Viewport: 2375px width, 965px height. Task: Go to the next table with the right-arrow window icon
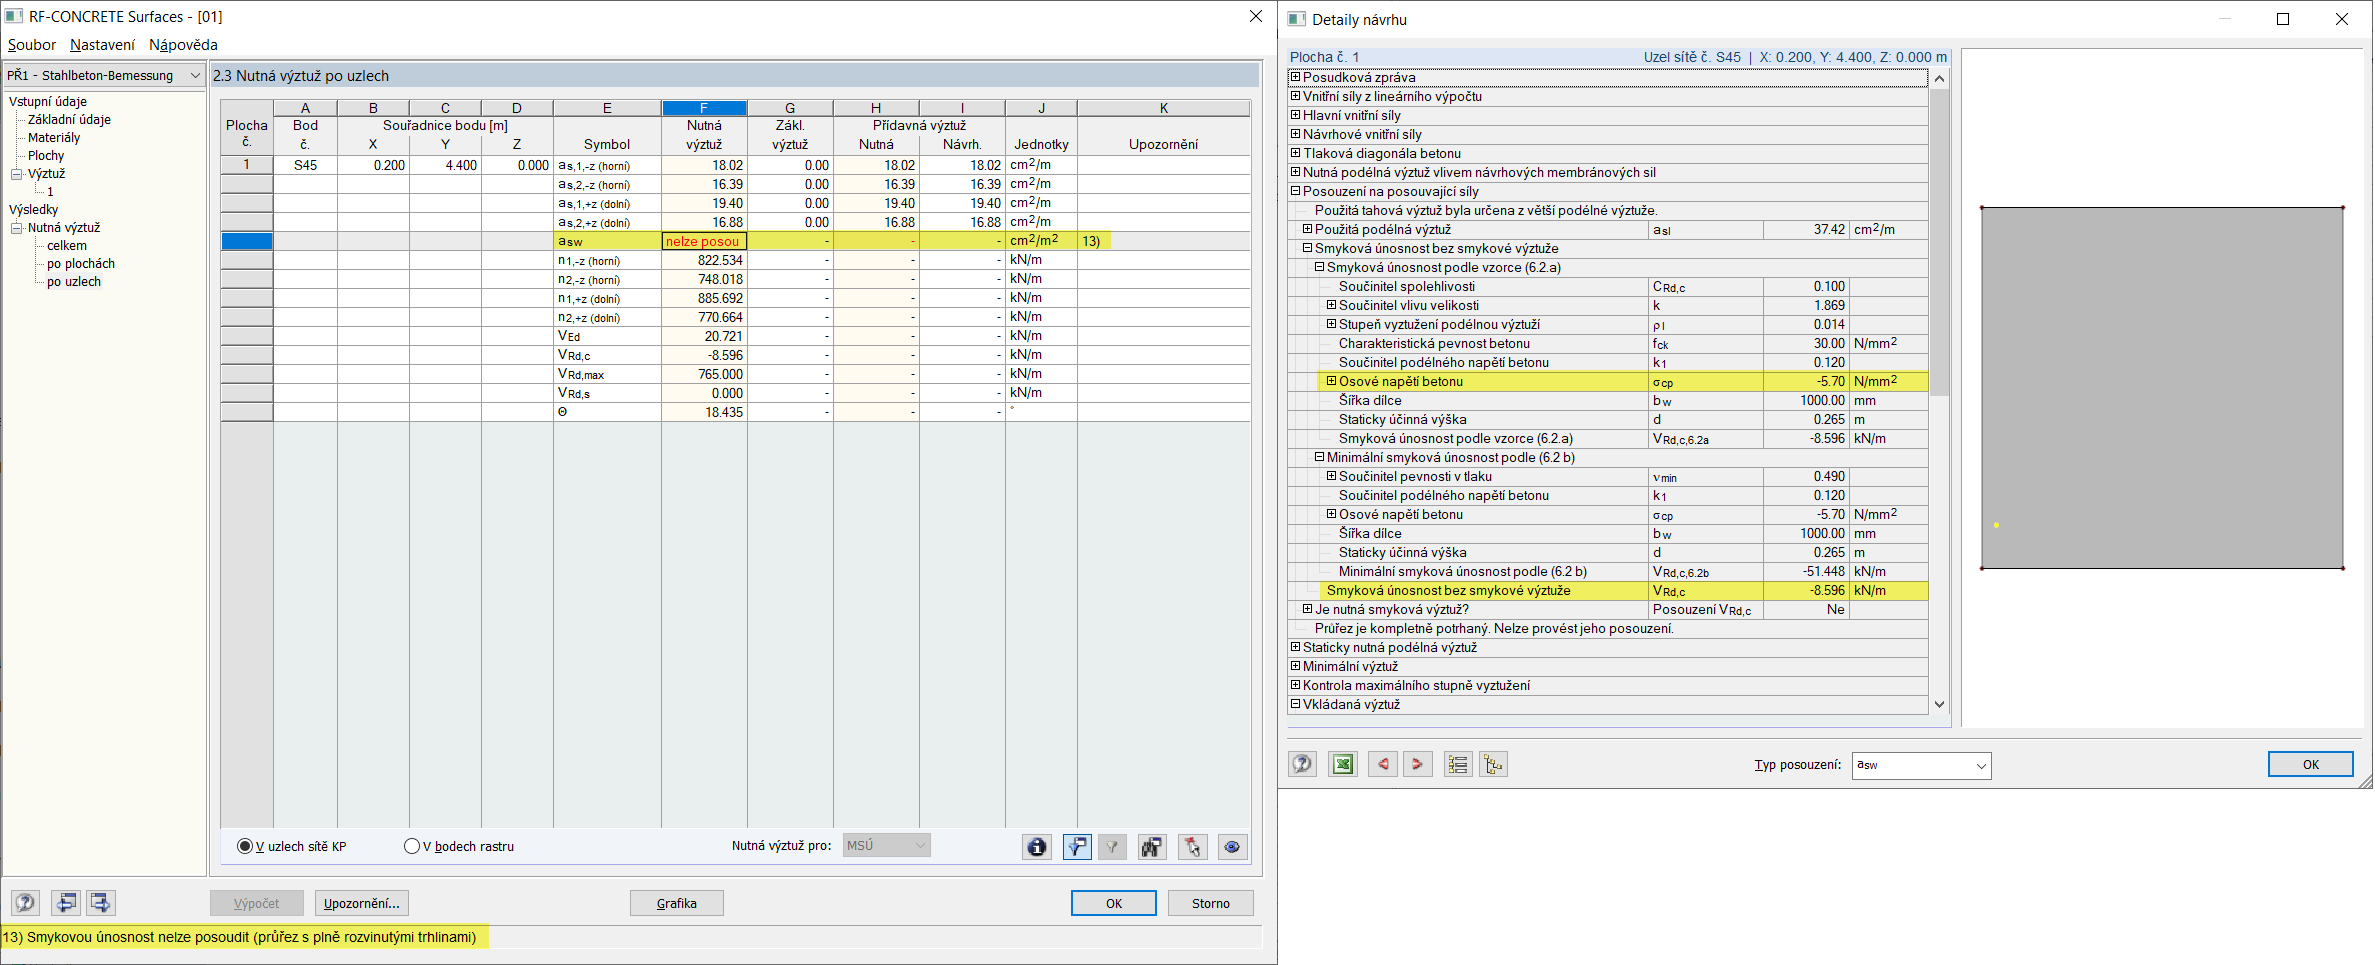pos(100,903)
